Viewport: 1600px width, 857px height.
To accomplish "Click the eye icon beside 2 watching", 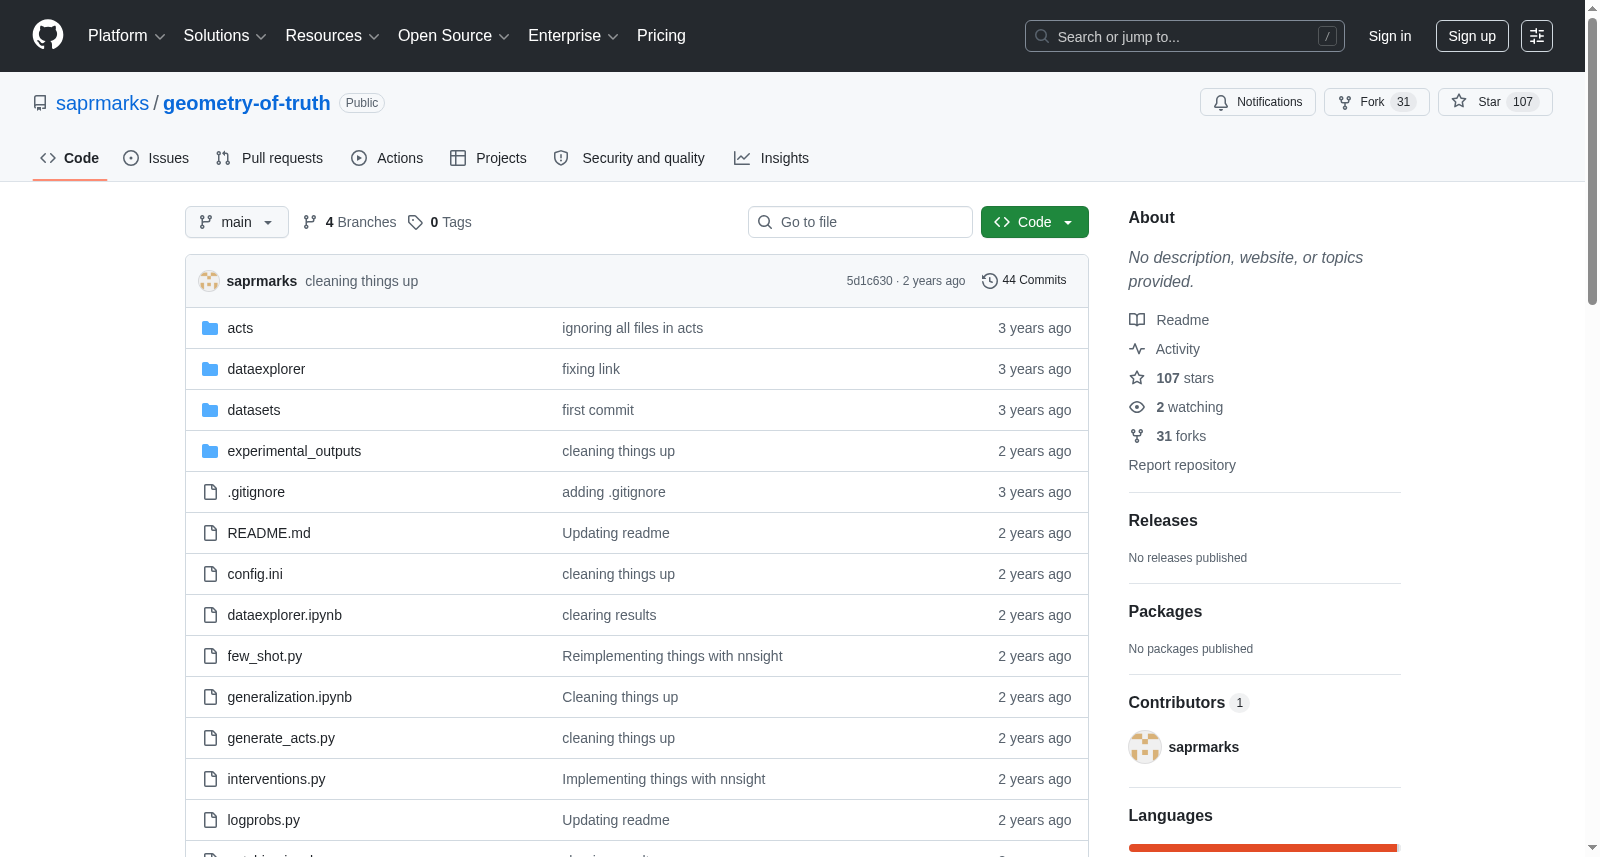I will [x=1137, y=407].
